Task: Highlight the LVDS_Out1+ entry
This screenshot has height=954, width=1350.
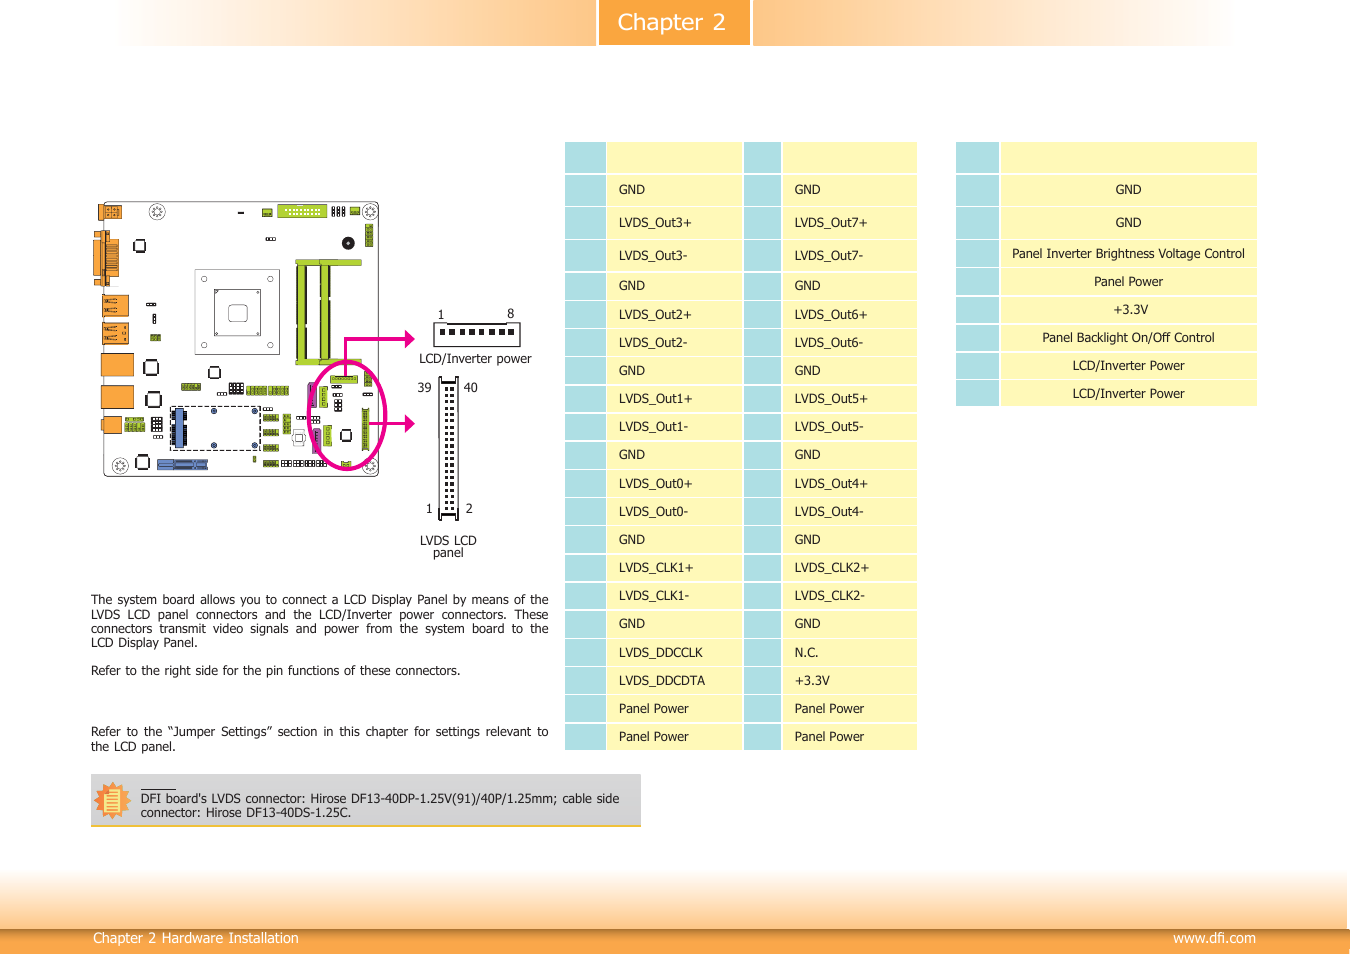Action: (x=674, y=399)
